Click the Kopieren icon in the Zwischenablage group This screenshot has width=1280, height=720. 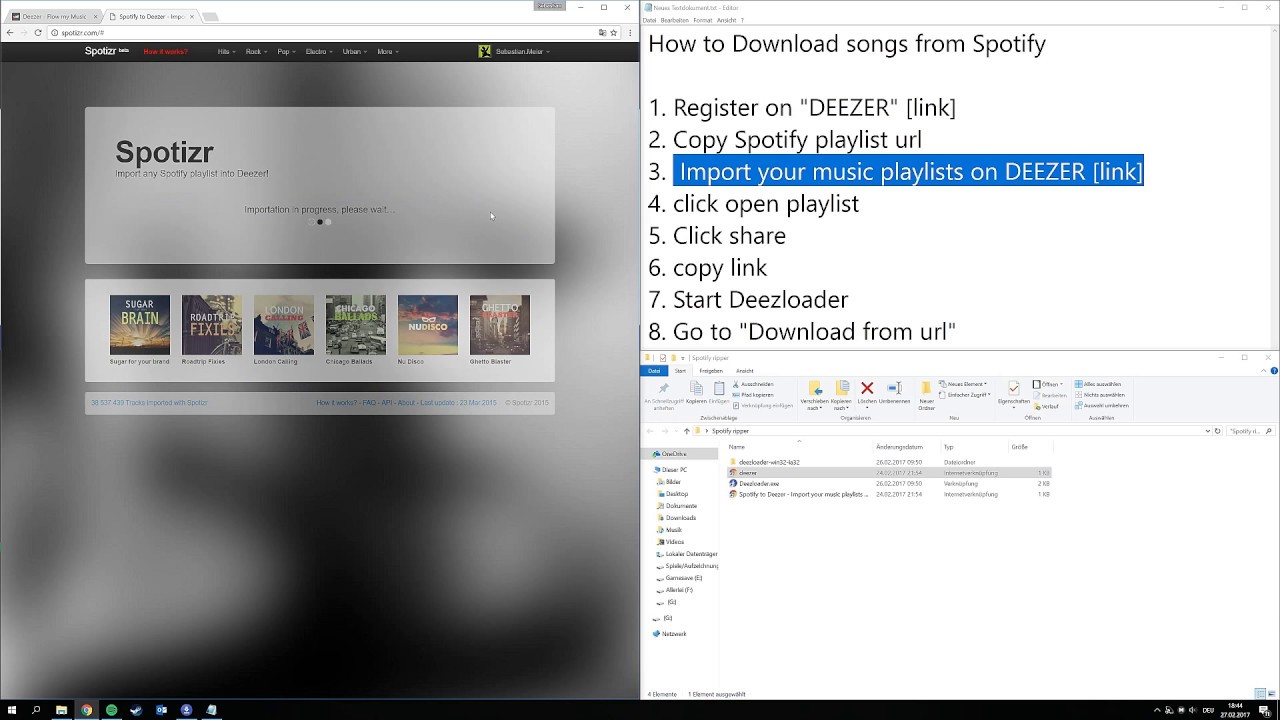(x=696, y=388)
